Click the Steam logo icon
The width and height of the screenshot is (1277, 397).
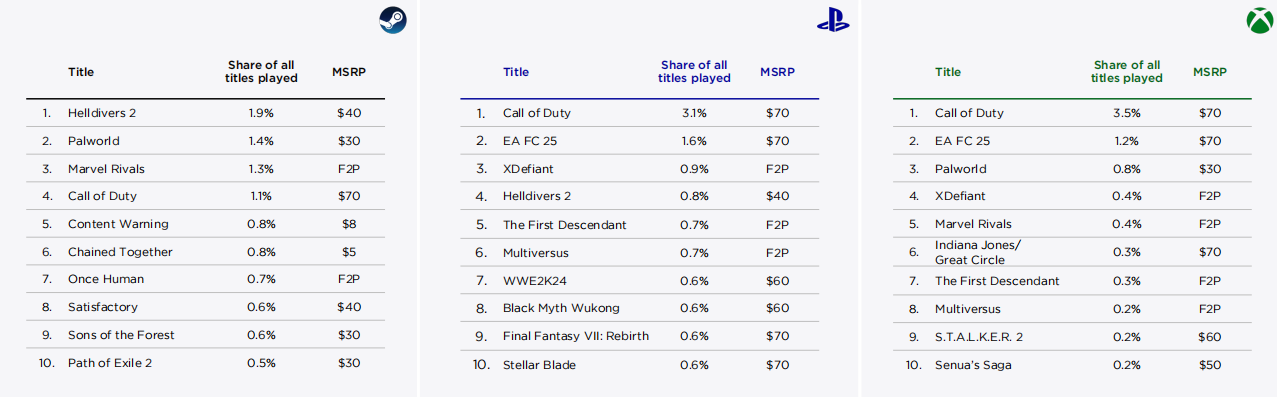(x=393, y=21)
